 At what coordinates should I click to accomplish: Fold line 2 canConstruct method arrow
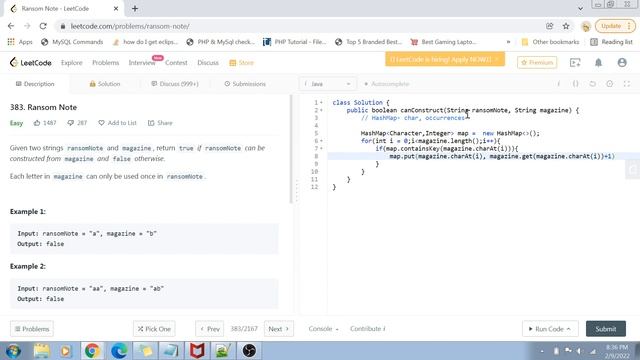point(321,110)
